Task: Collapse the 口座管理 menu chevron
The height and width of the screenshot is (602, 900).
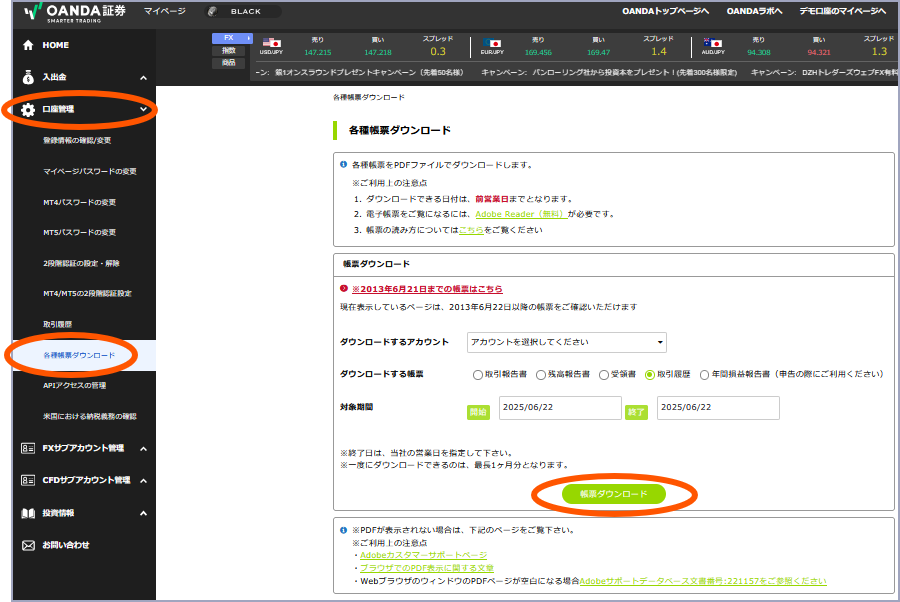Action: (x=143, y=109)
